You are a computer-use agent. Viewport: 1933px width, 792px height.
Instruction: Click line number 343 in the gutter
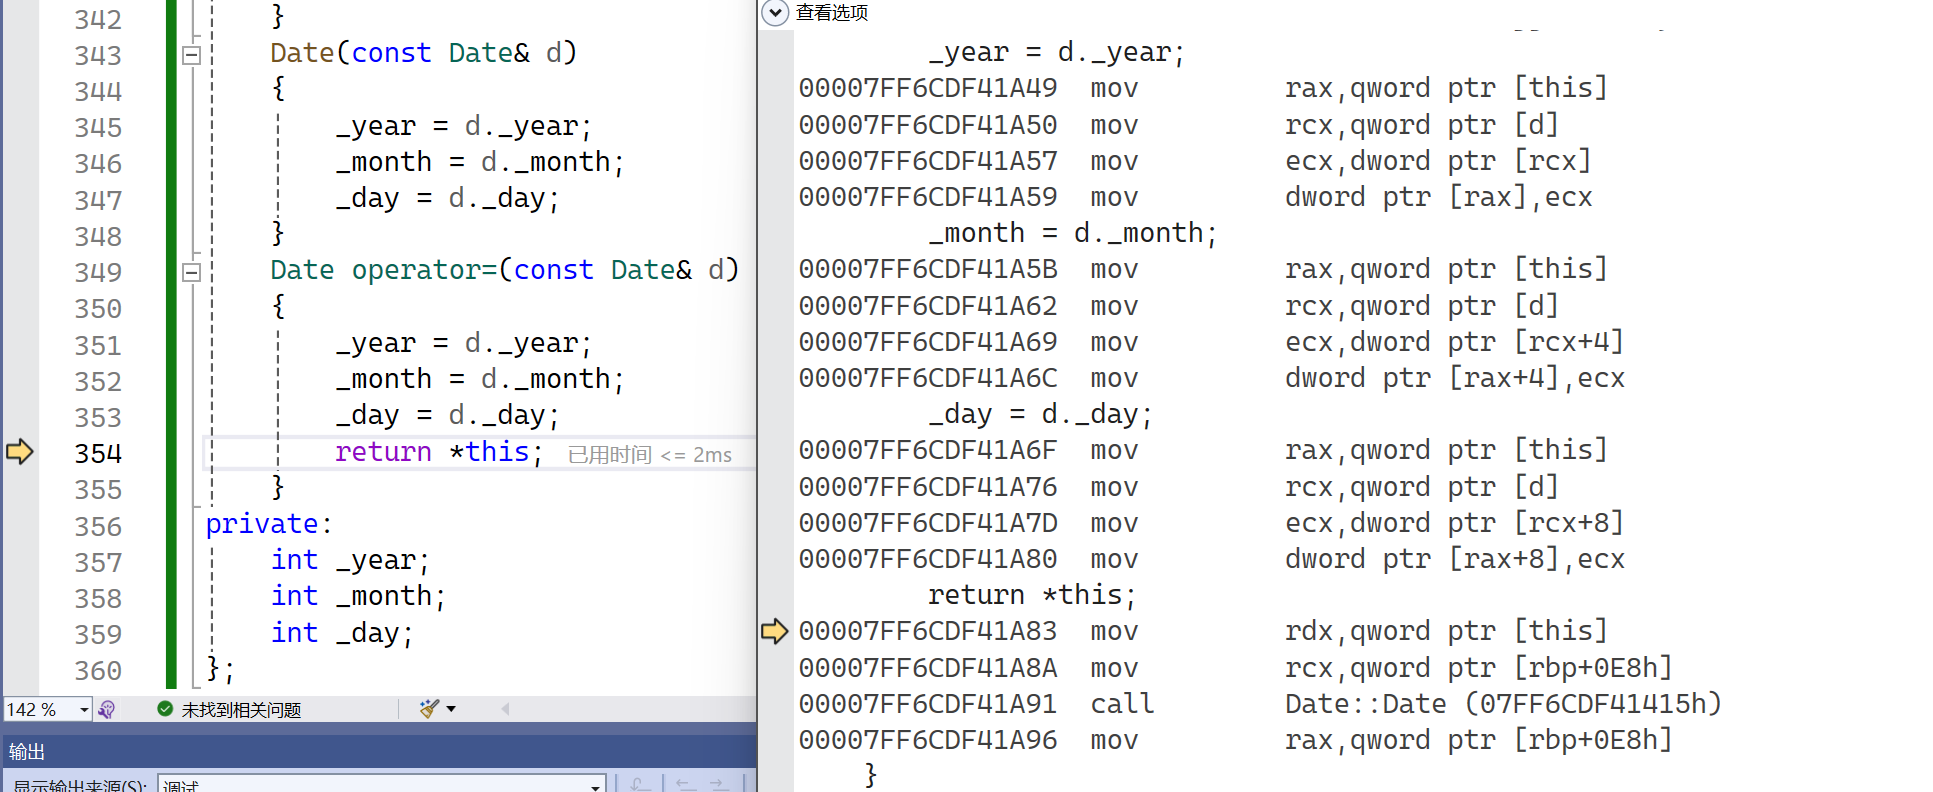[x=98, y=55]
